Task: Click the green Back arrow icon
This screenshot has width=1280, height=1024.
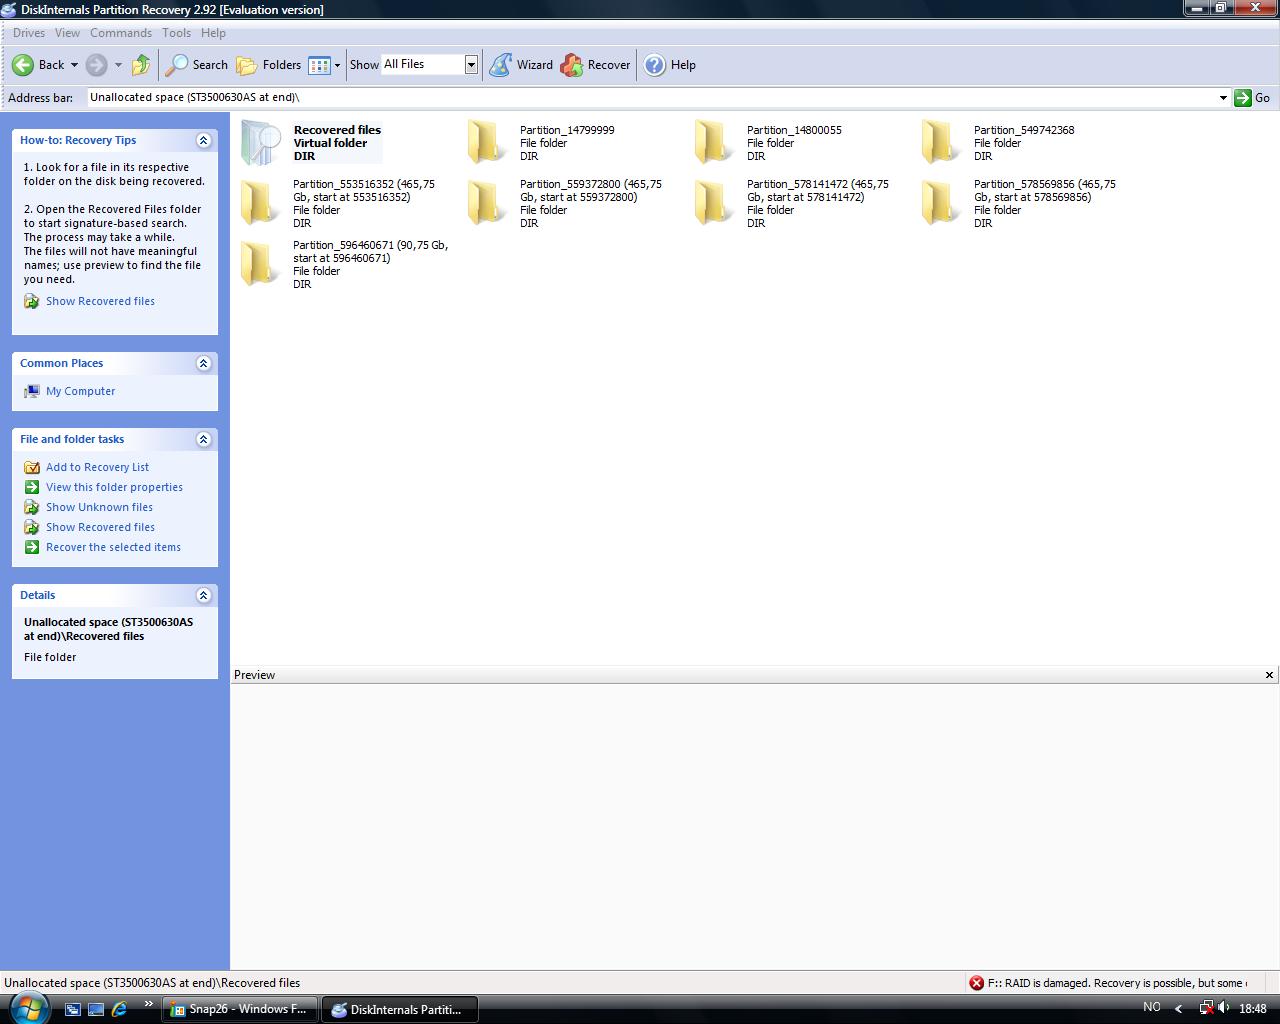Action: tap(23, 65)
